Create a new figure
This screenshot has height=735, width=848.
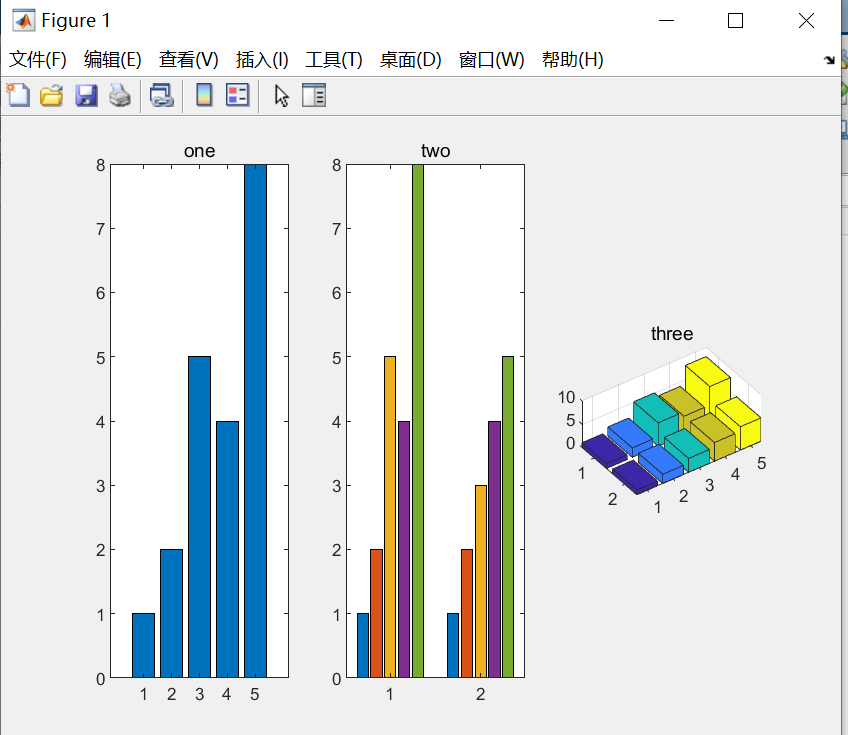18,95
